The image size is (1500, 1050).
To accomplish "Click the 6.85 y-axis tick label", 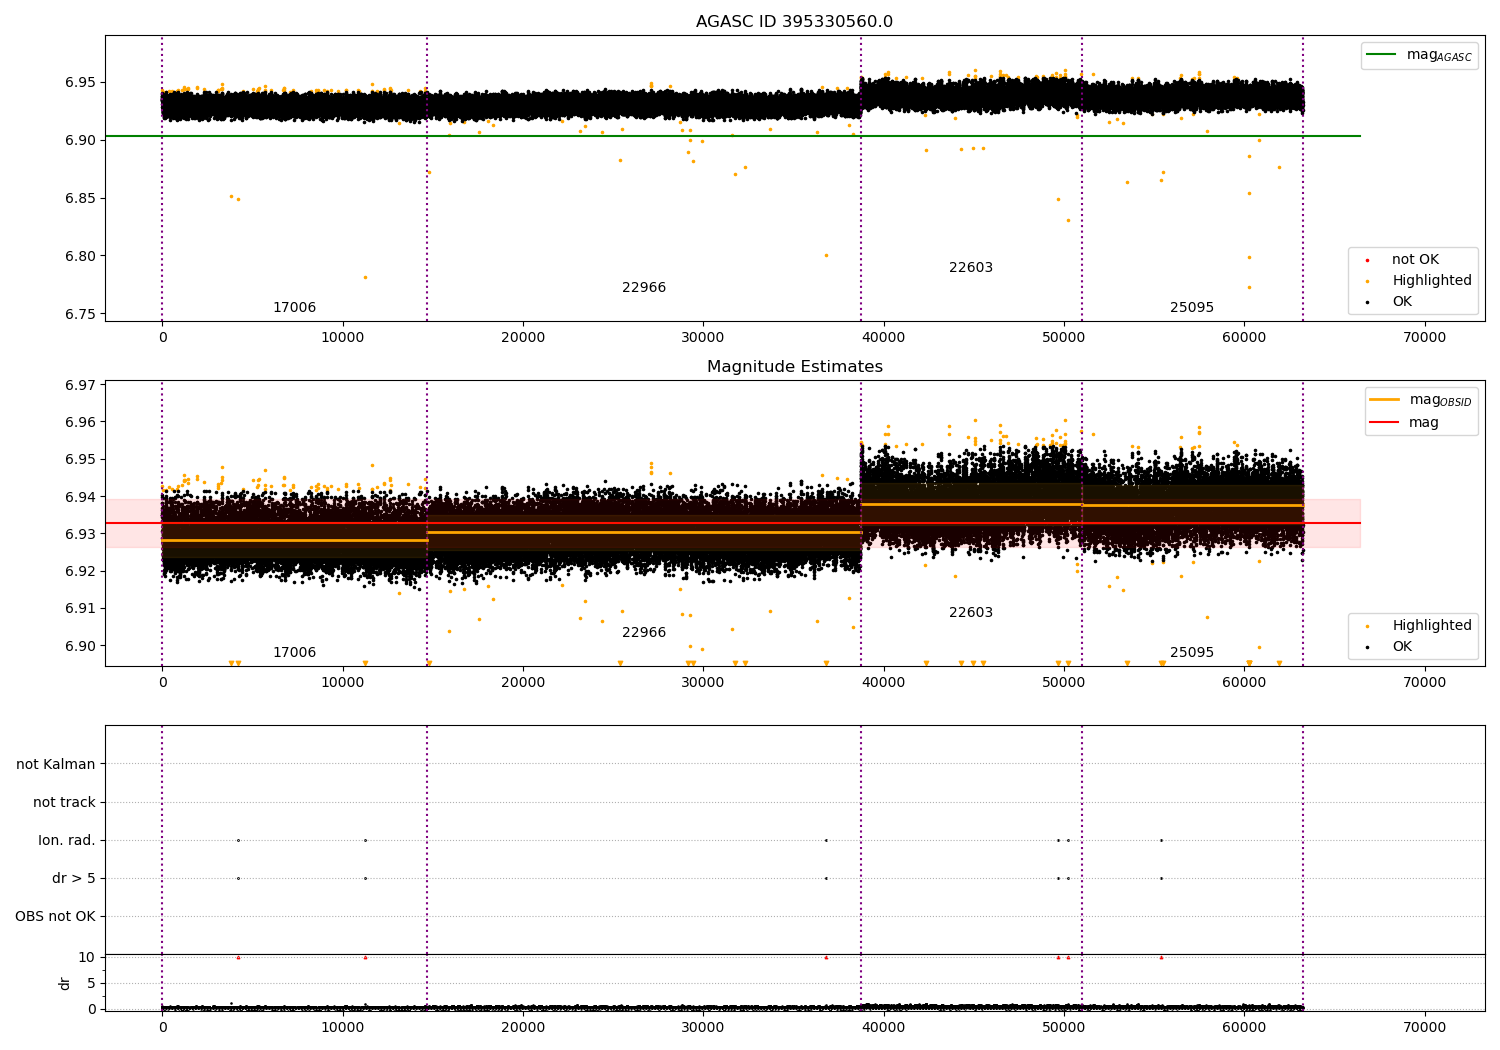I will point(80,199).
